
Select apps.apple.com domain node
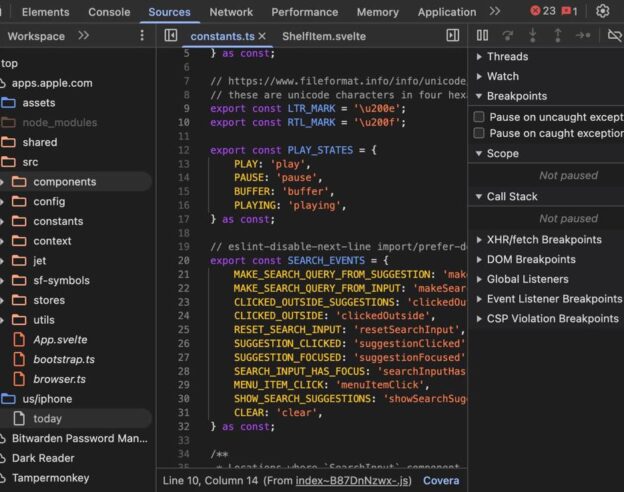(x=52, y=83)
